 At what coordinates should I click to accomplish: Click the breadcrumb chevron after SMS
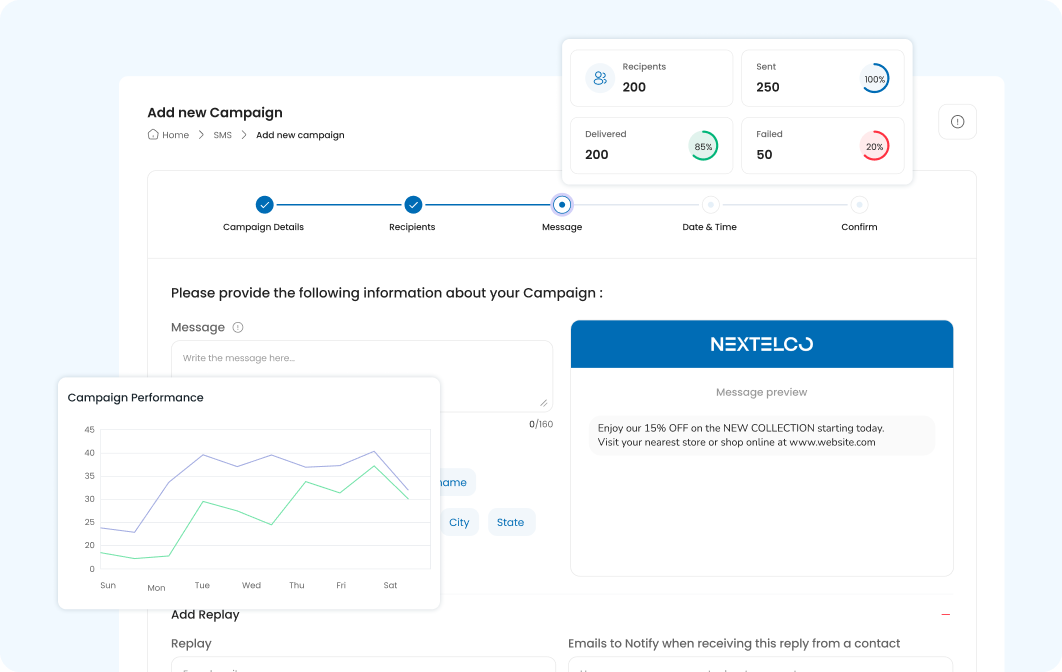pyautogui.click(x=244, y=135)
